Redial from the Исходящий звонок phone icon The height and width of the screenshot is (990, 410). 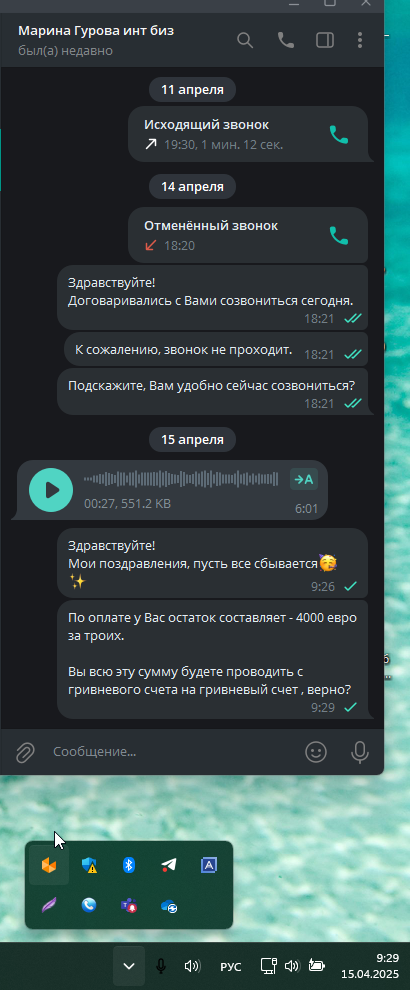point(339,134)
